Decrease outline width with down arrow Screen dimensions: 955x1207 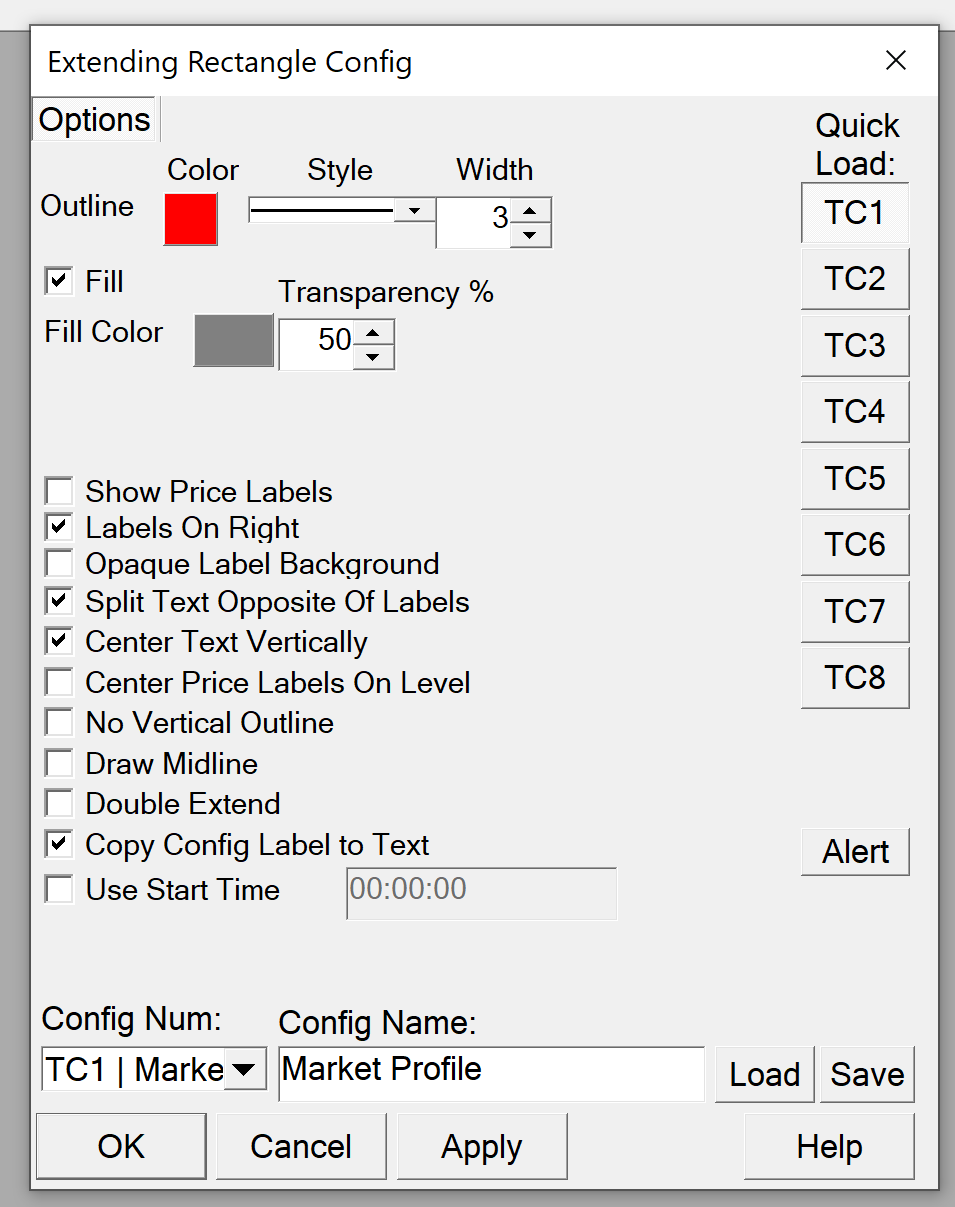pos(530,236)
